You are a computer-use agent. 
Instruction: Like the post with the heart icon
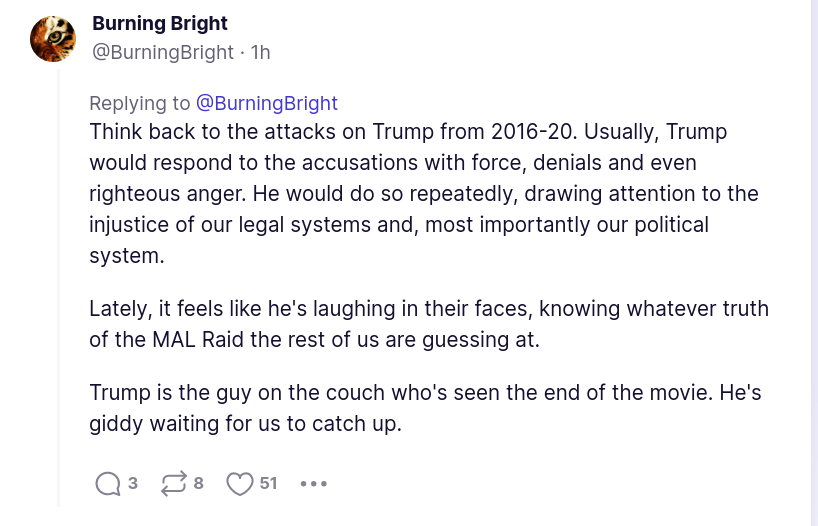tap(239, 484)
